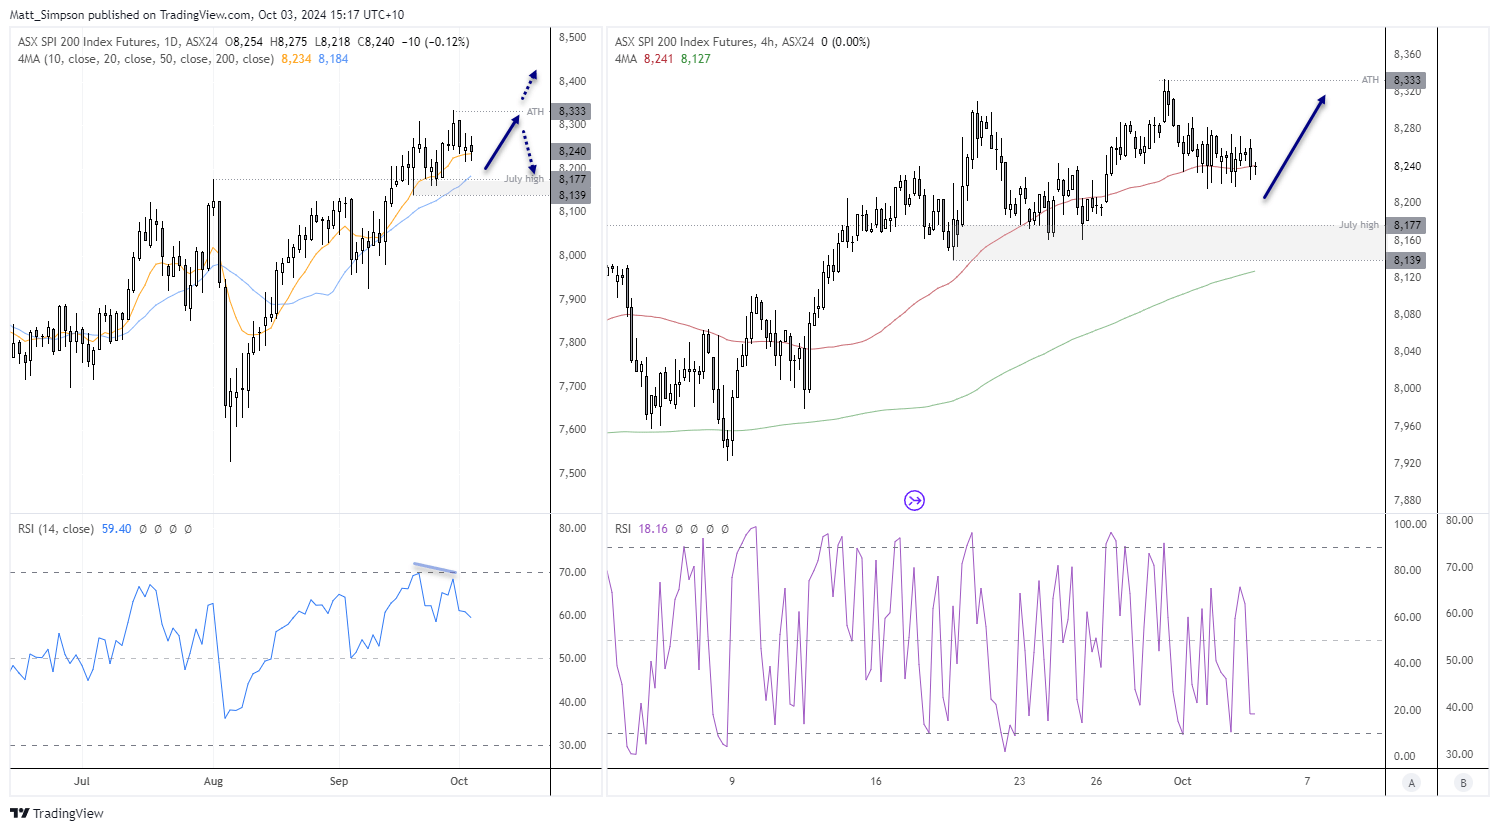Image resolution: width=1499 pixels, height=831 pixels.
Task: Click the 8,360 level on the 4h price axis
Action: [x=1407, y=54]
